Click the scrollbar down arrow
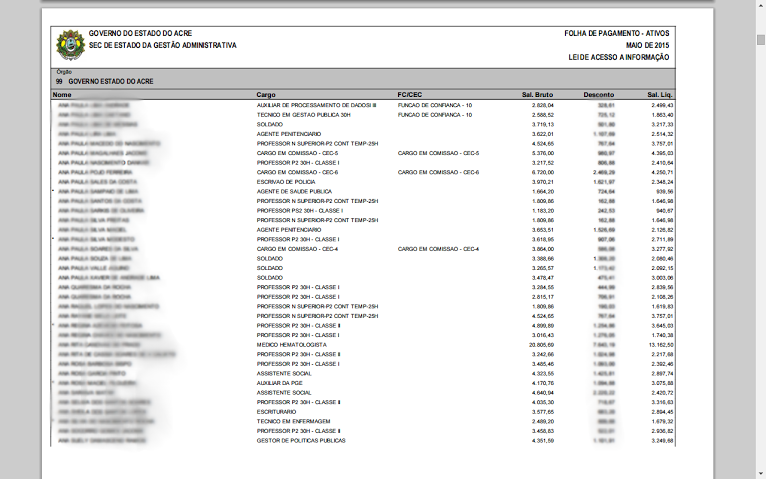This screenshot has width=766, height=479. click(759, 473)
